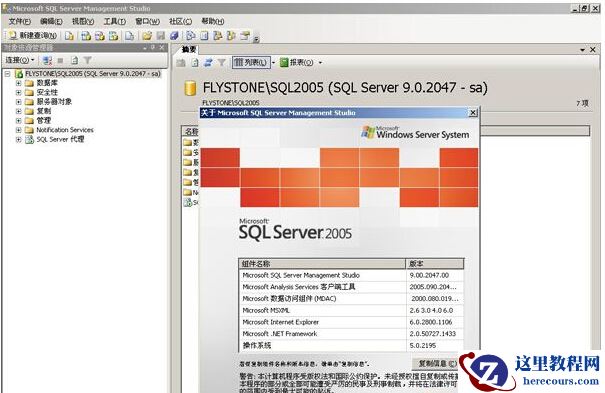Select the Microsoft MSXML row
The width and height of the screenshot is (605, 393).
[x=351, y=310]
